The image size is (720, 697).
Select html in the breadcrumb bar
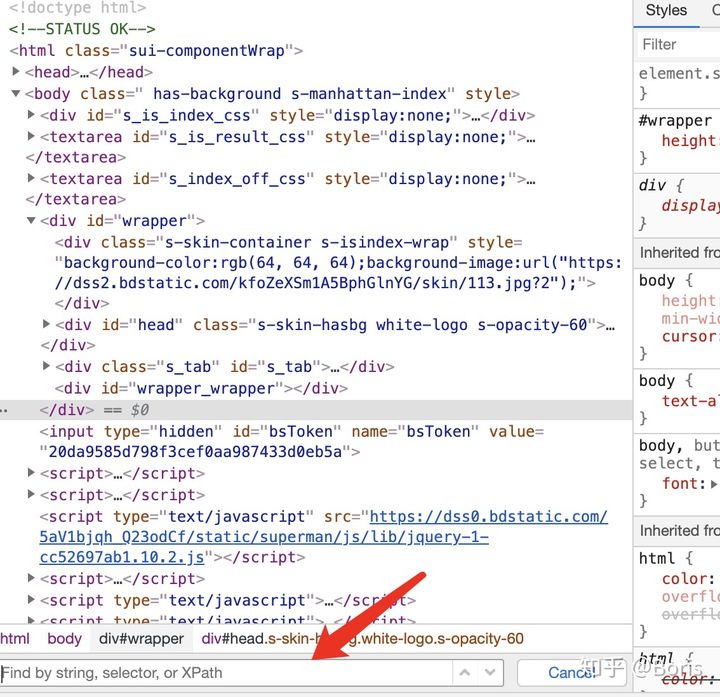(14, 638)
